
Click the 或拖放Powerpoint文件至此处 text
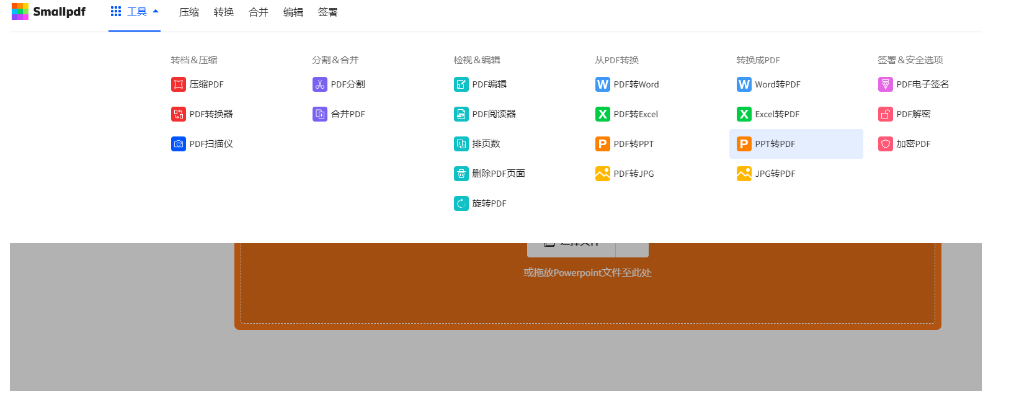point(587,273)
